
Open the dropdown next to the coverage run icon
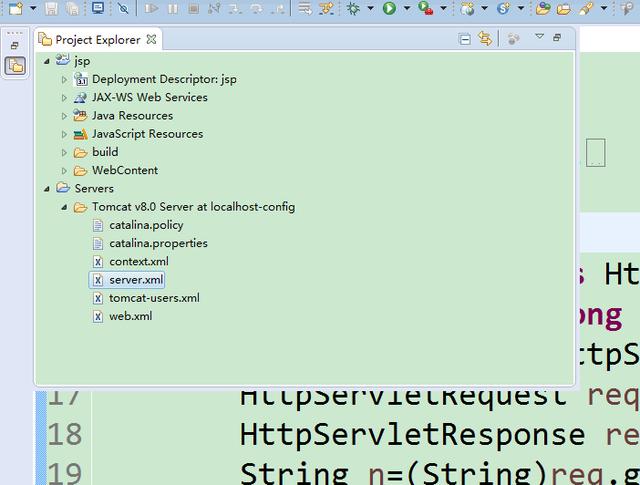tap(443, 8)
